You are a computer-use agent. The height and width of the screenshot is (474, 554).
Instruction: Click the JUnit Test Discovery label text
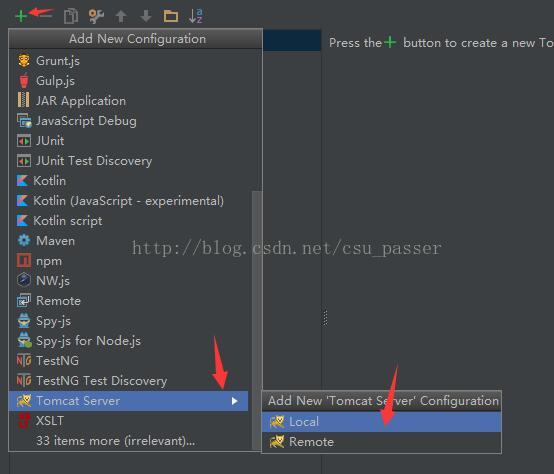94,161
